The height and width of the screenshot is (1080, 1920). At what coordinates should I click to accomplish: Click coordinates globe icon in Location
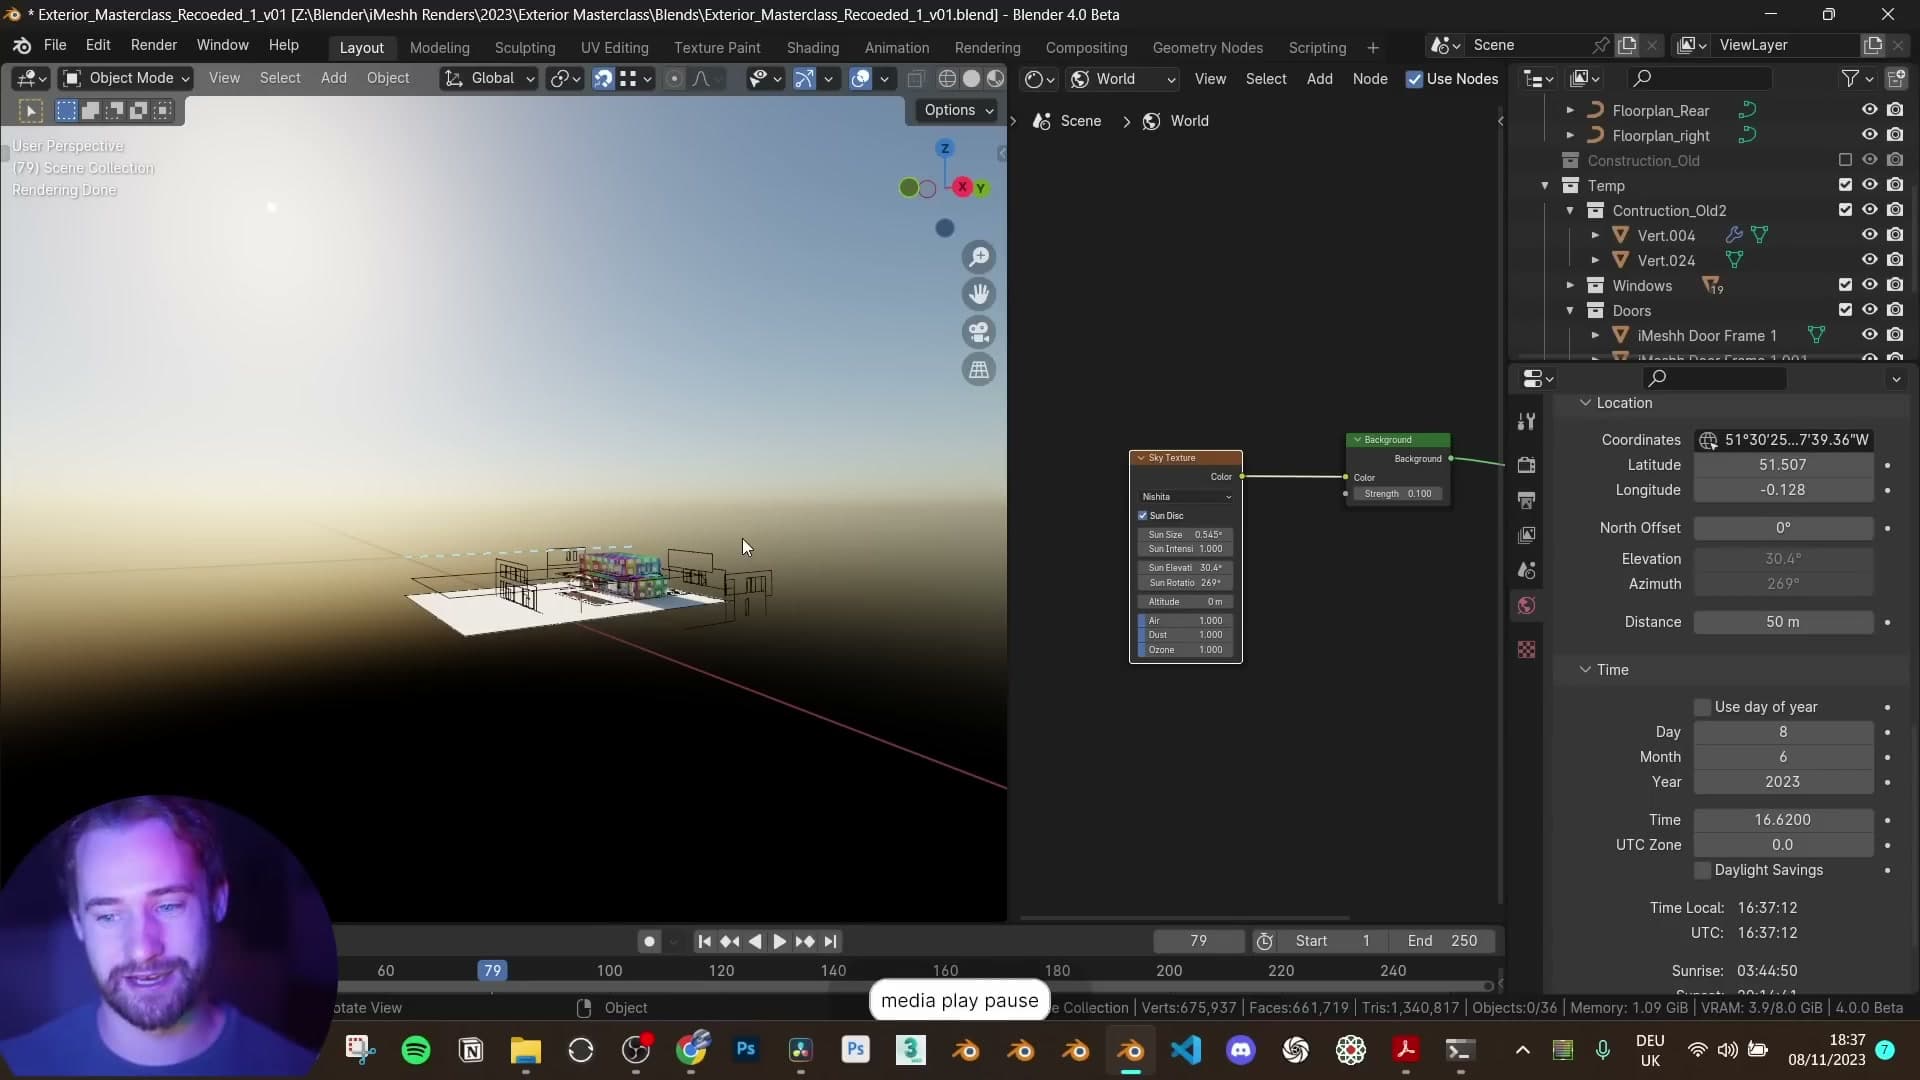coord(1708,440)
